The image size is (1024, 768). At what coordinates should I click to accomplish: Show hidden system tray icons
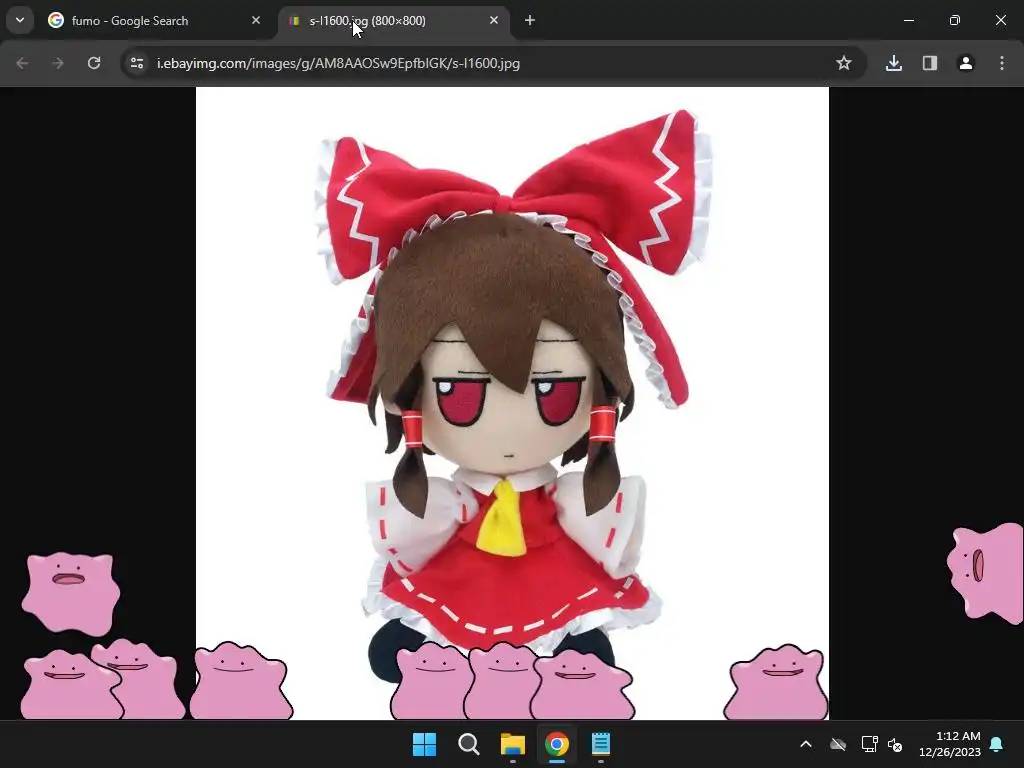click(x=806, y=744)
